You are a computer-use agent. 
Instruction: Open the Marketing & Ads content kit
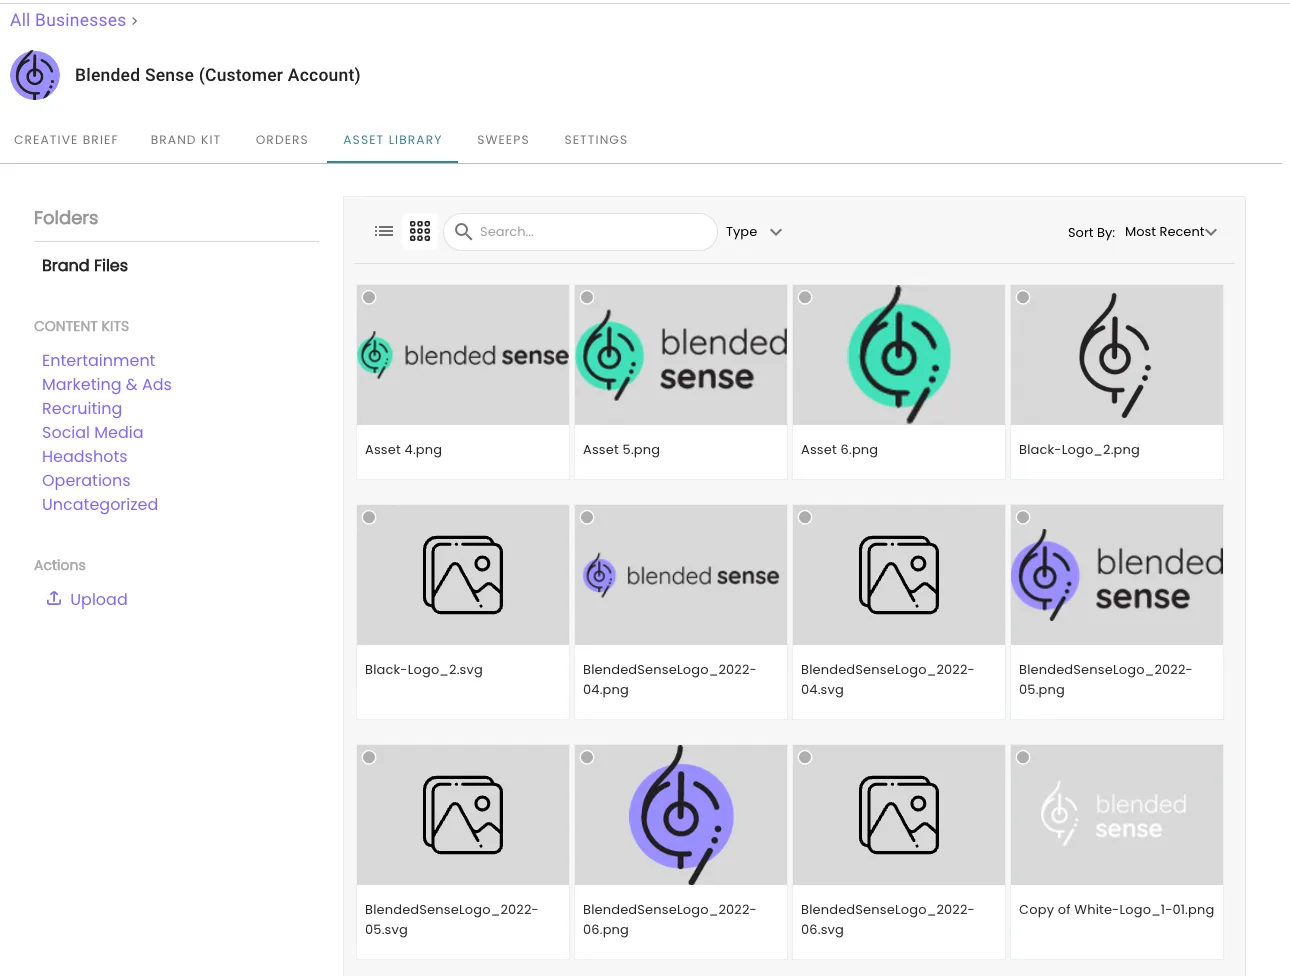tap(107, 384)
